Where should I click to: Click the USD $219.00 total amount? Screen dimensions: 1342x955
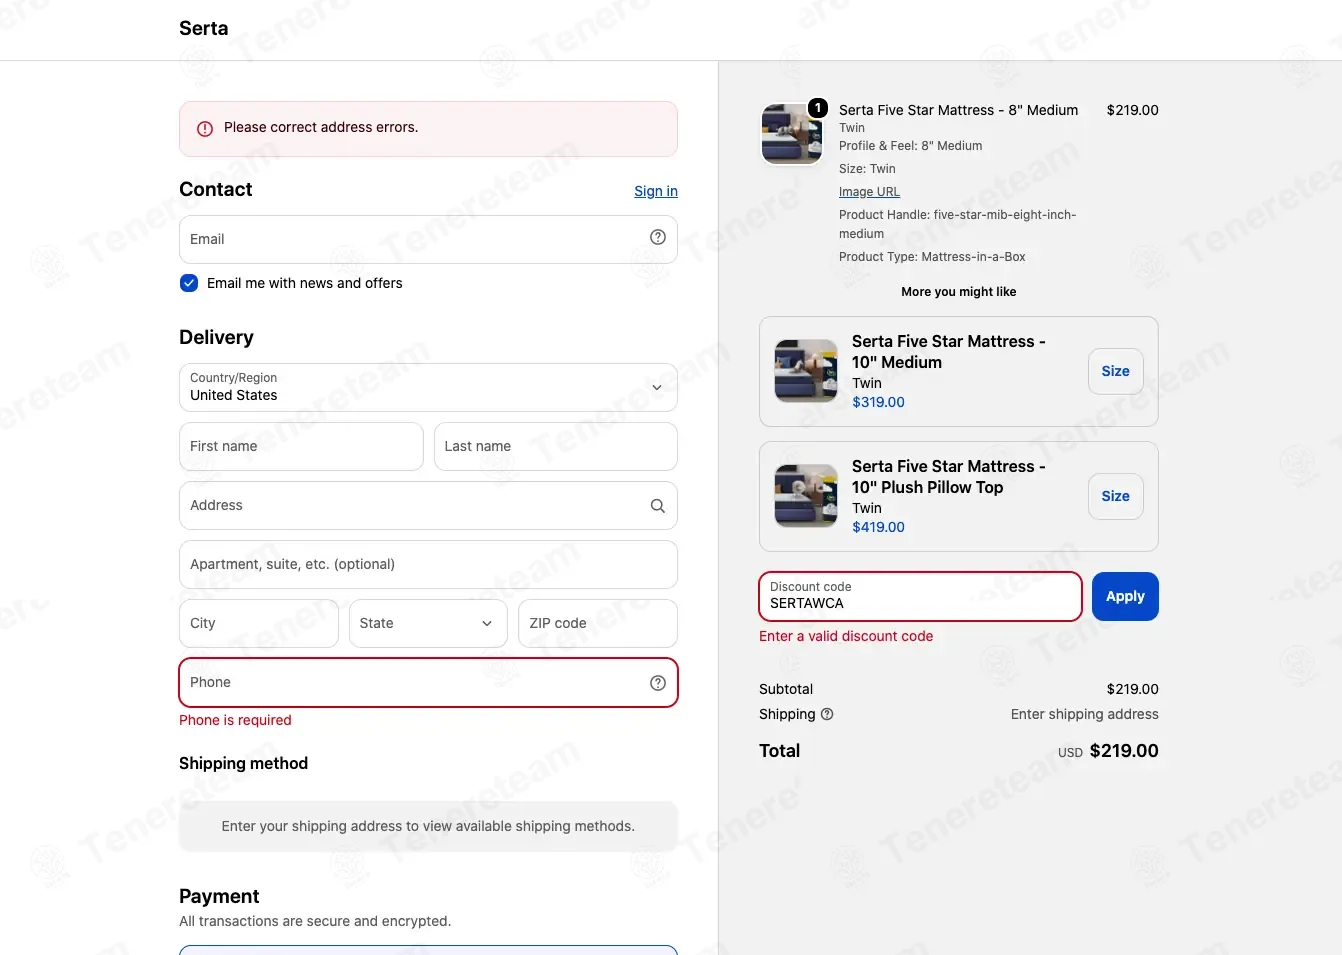tap(1108, 751)
